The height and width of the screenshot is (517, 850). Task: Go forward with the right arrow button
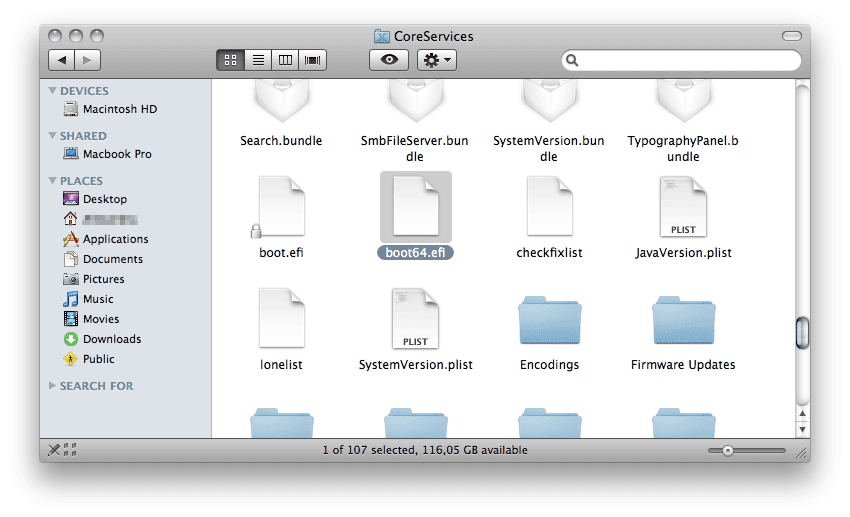pos(87,60)
